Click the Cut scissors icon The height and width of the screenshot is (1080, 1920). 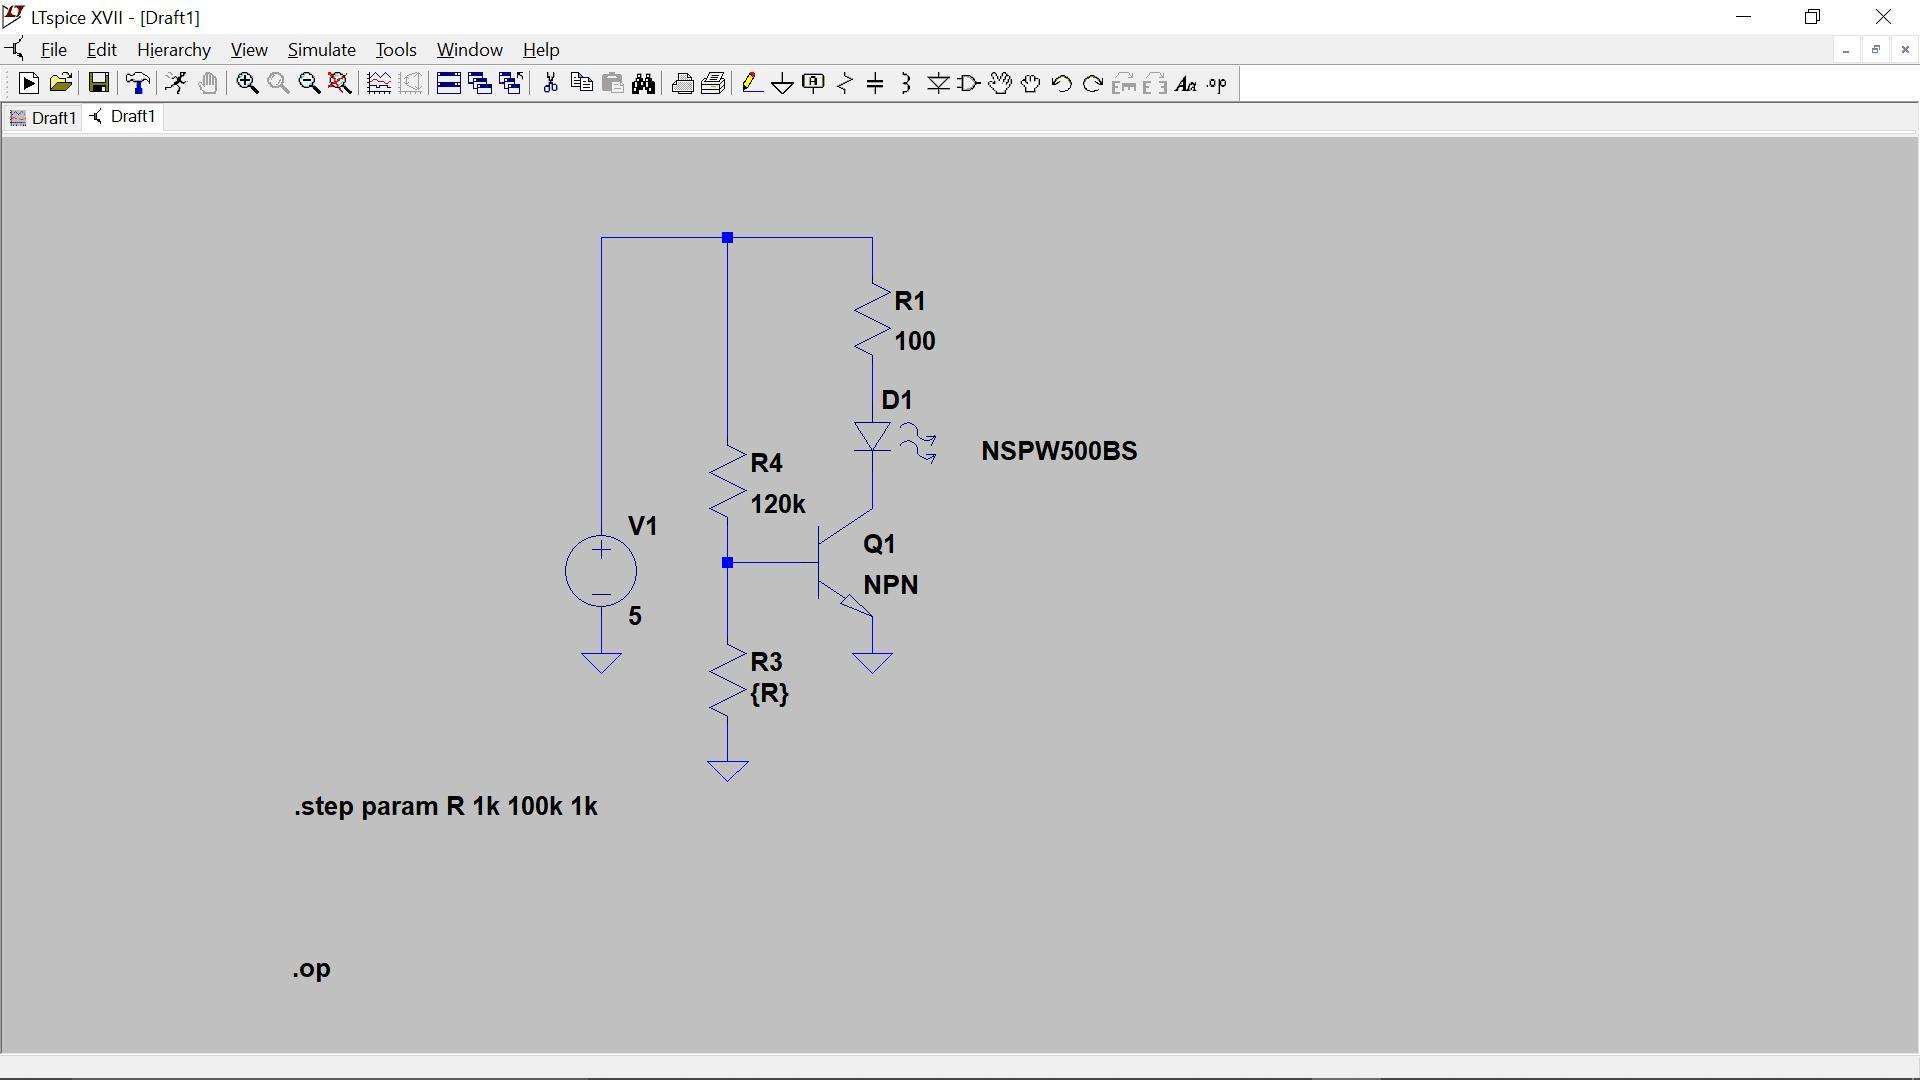550,84
